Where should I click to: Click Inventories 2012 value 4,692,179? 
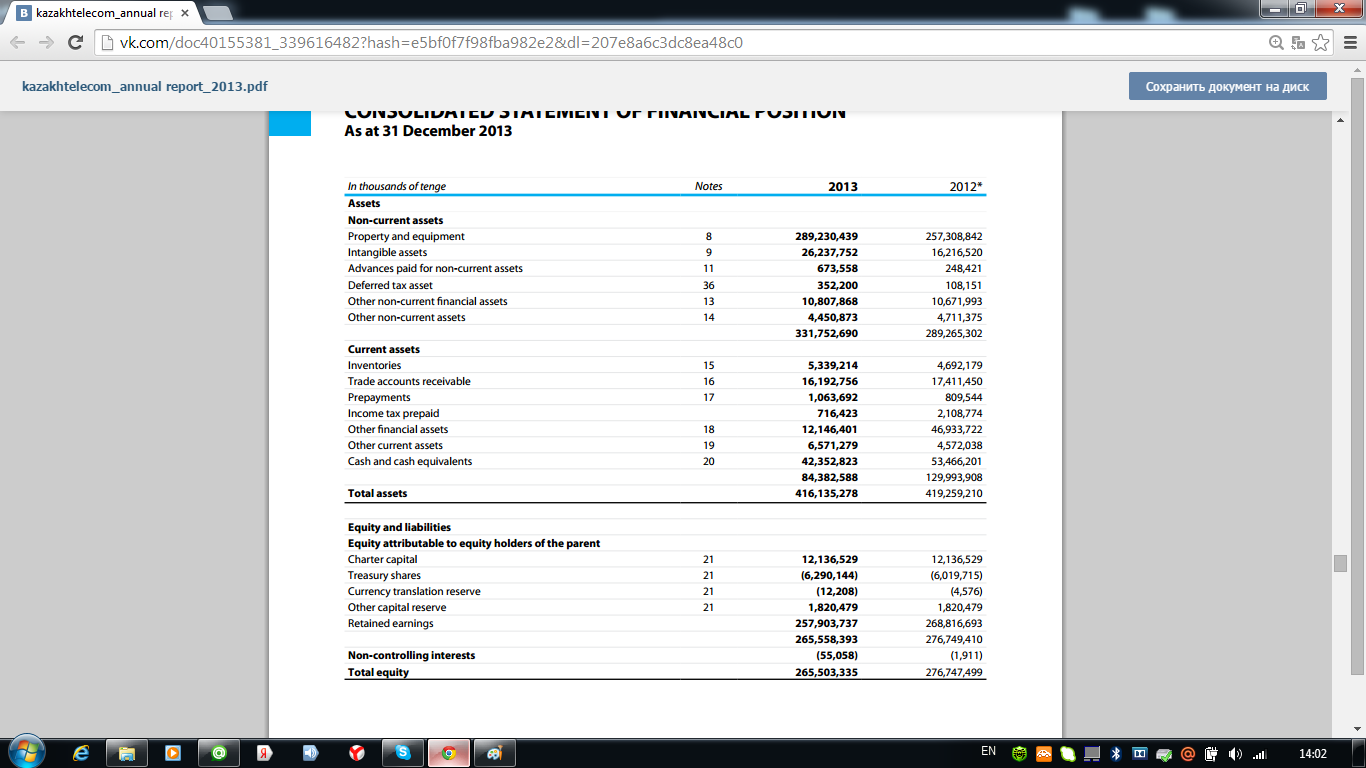(x=959, y=365)
